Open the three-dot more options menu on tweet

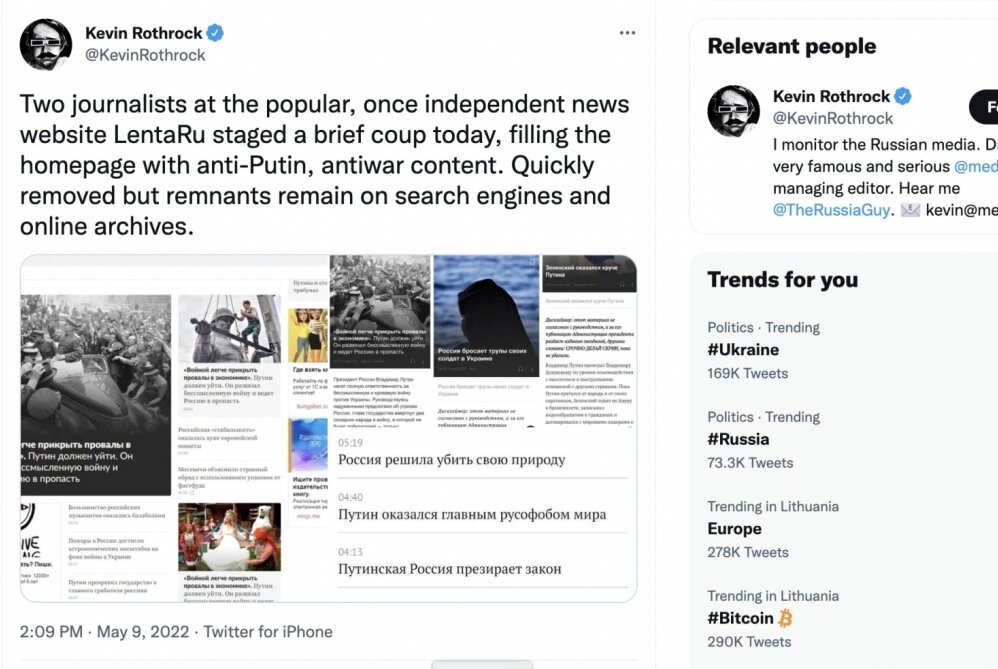click(x=627, y=32)
